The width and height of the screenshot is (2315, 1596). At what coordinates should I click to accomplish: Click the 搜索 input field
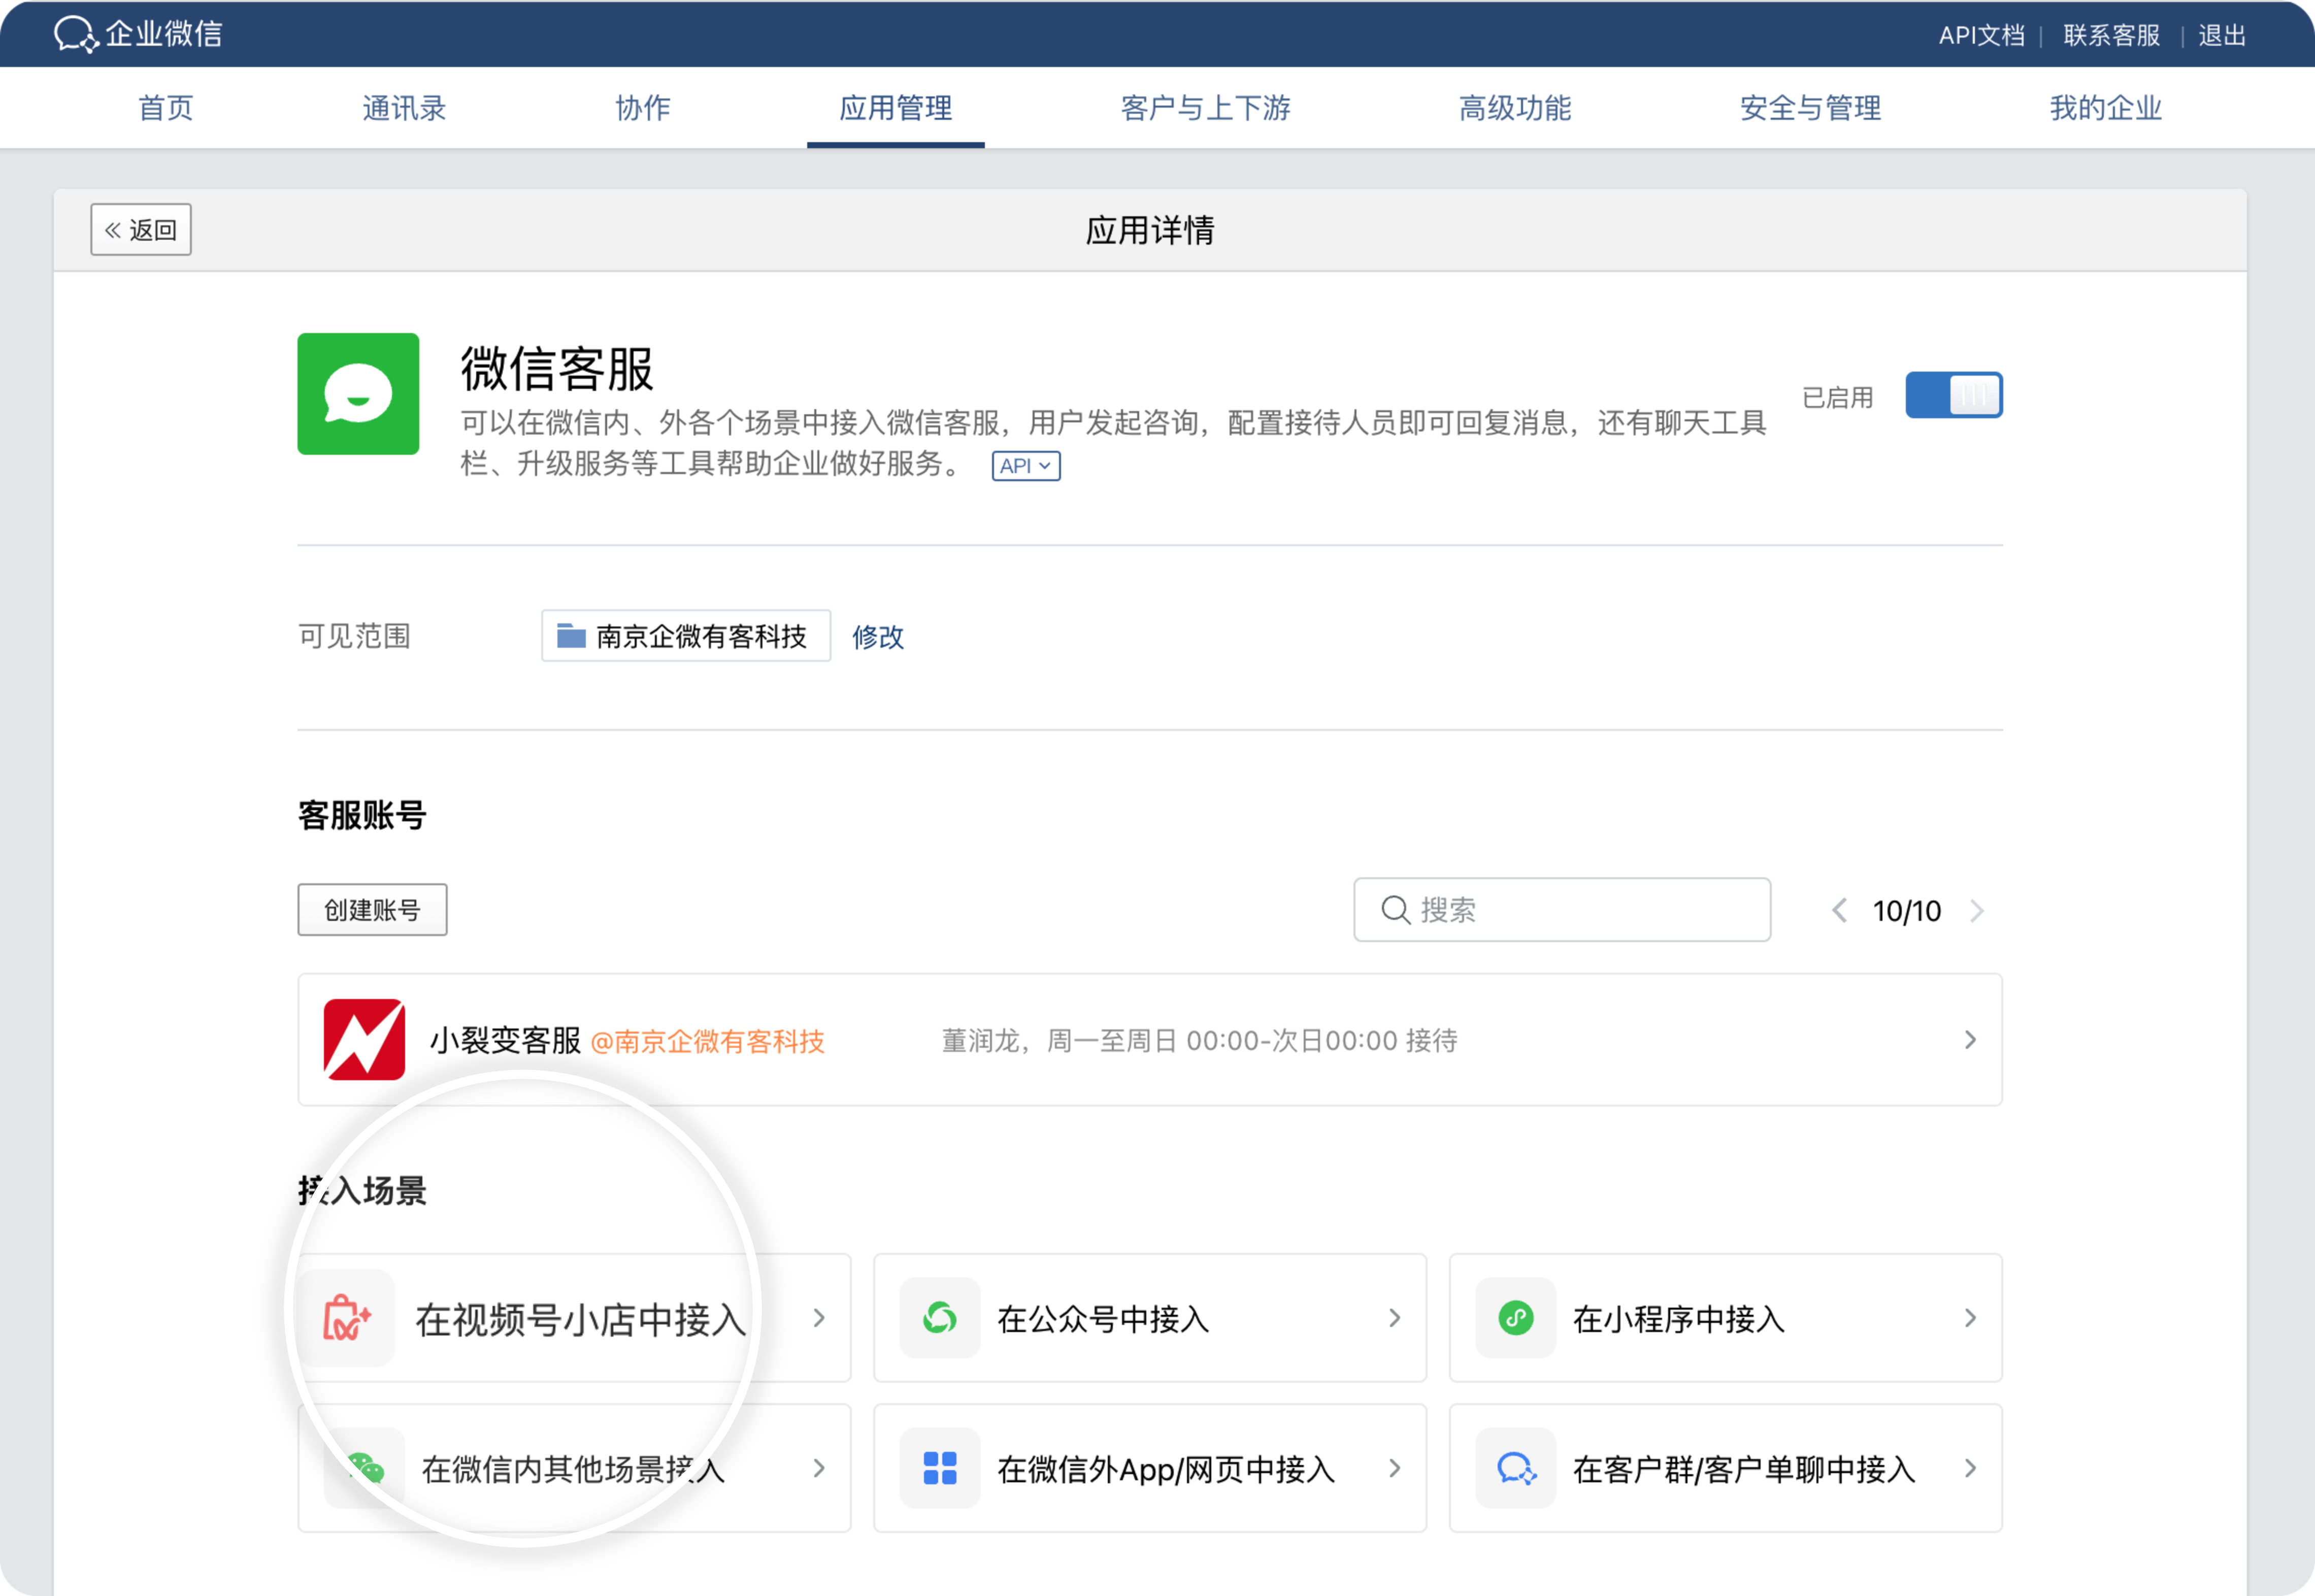coord(1562,910)
